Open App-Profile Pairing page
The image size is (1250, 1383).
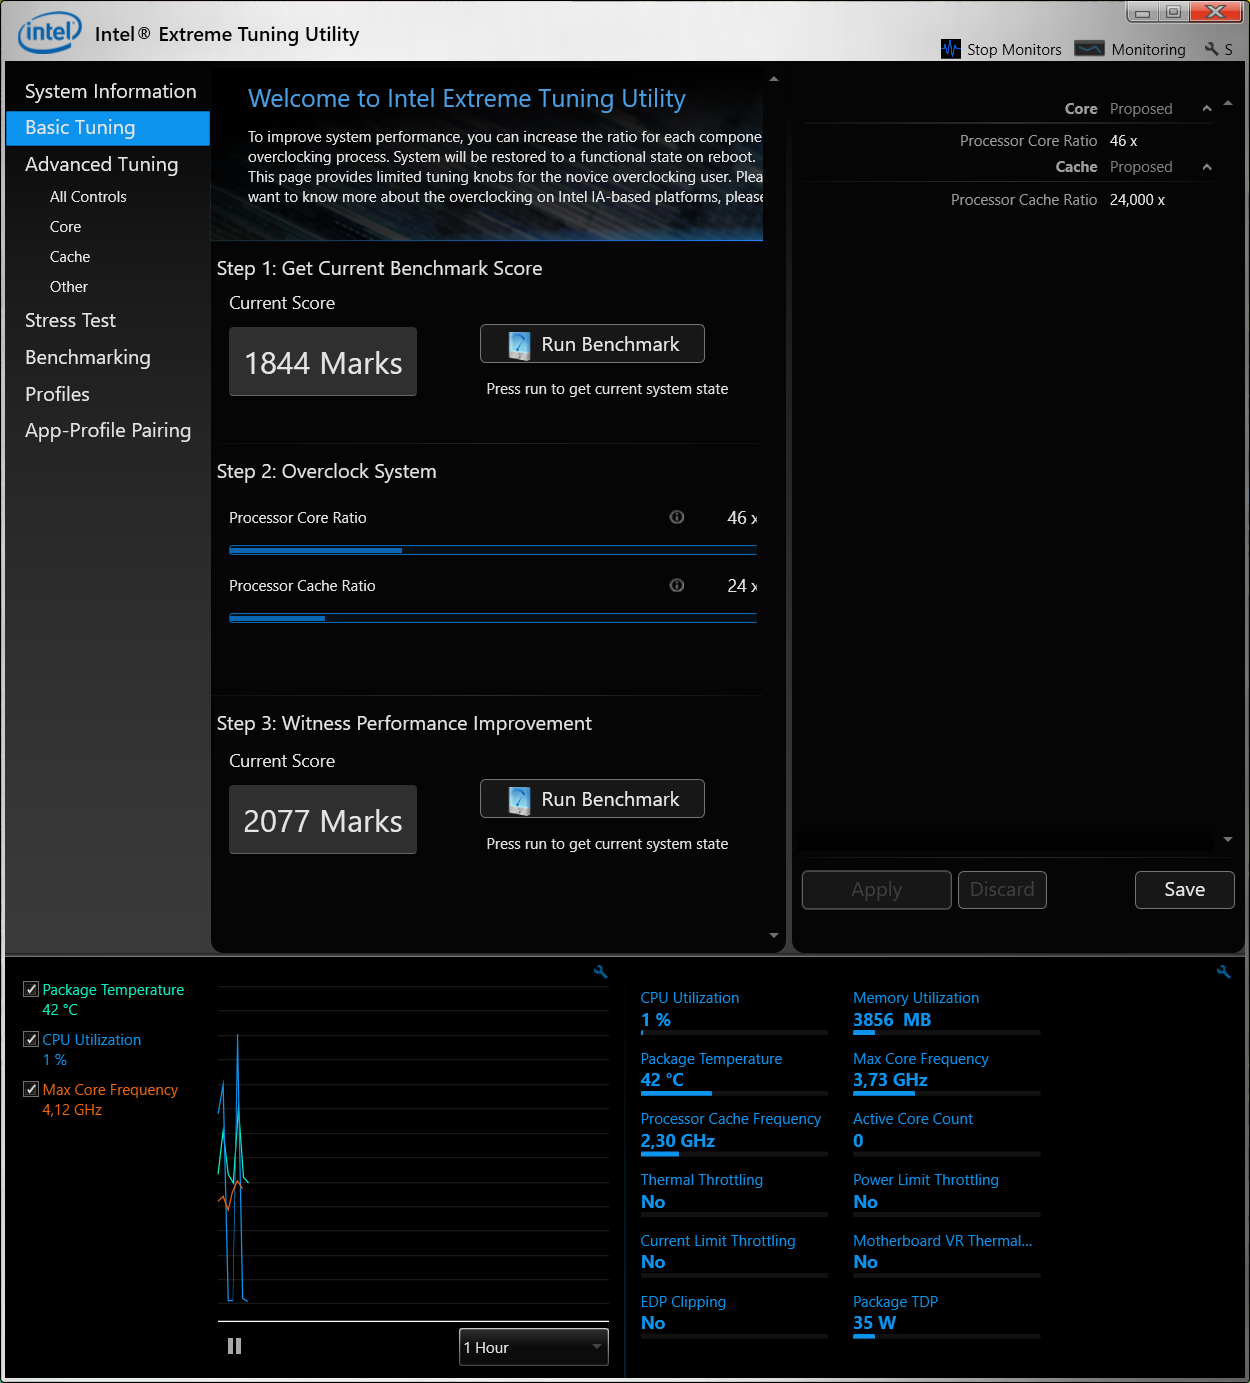[x=108, y=430]
